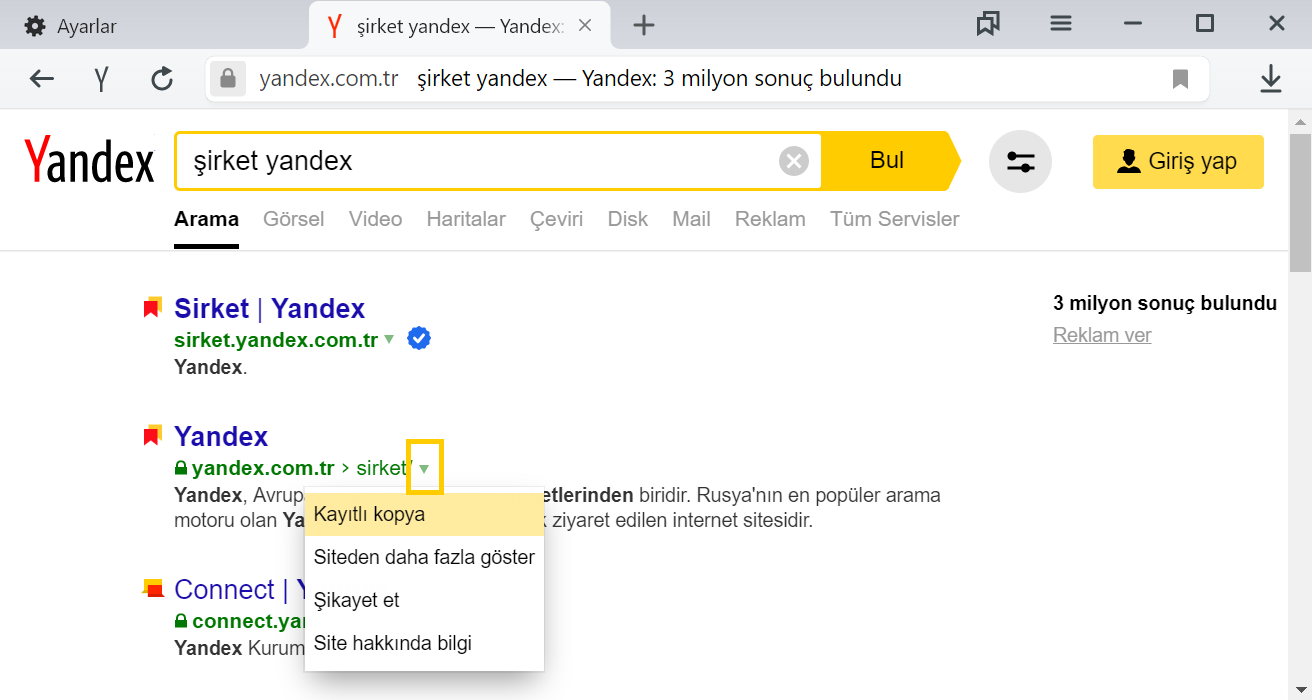Select Site hakkında bilgi menu entry
Screen dimensions: 1312x700
pos(424,643)
